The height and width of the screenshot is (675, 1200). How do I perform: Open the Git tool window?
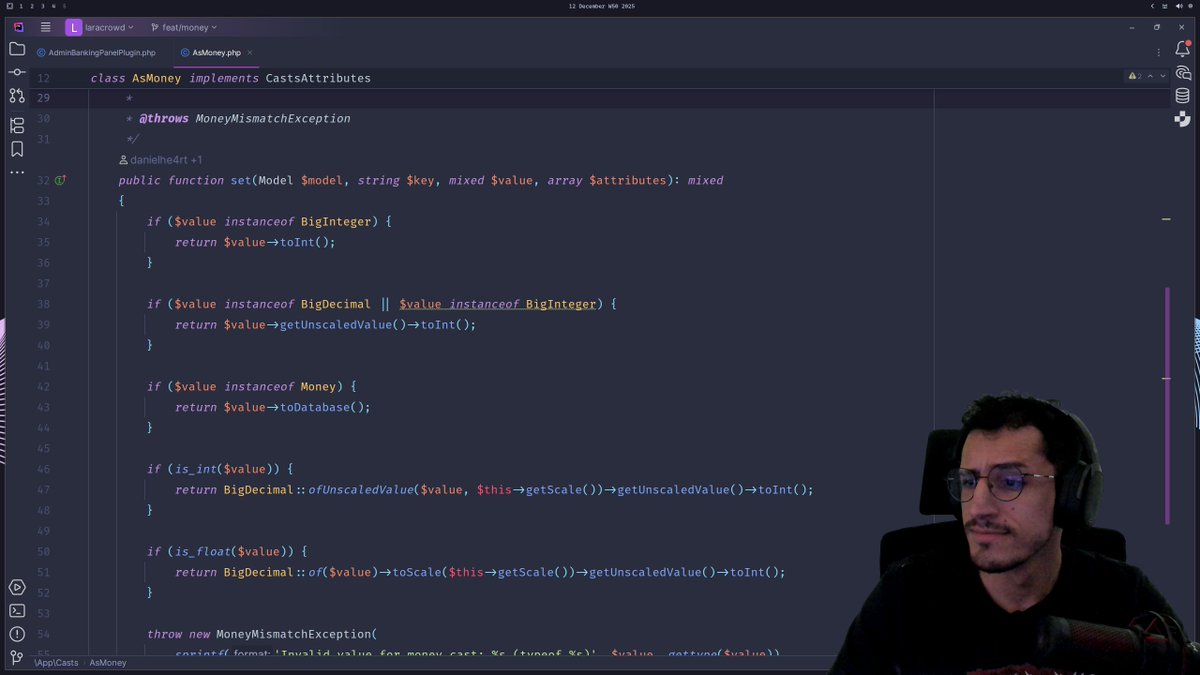coord(17,657)
